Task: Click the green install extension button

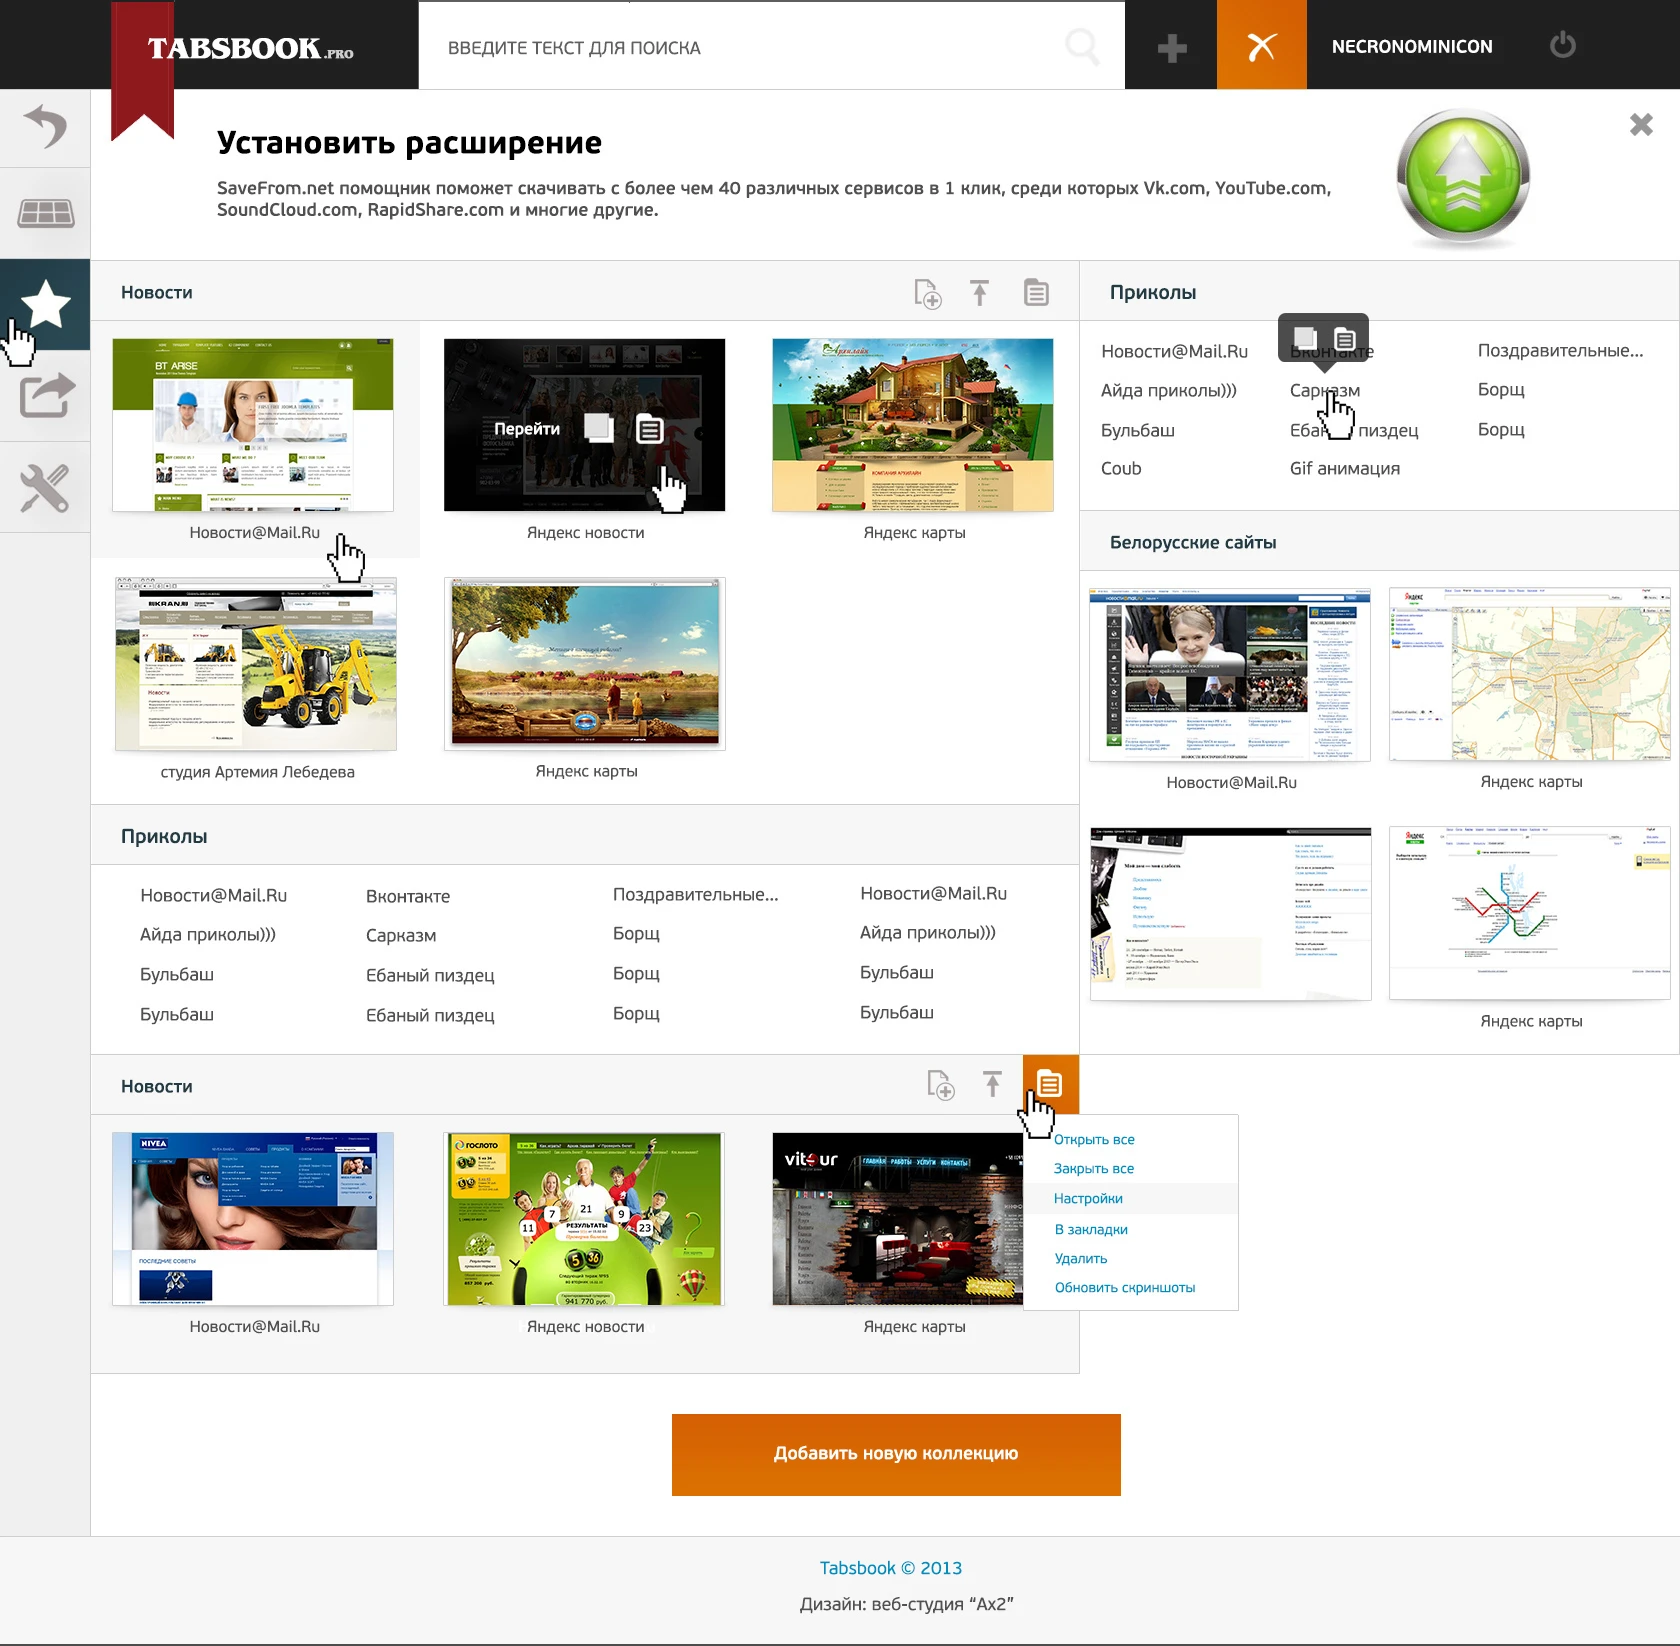Action: [1463, 178]
